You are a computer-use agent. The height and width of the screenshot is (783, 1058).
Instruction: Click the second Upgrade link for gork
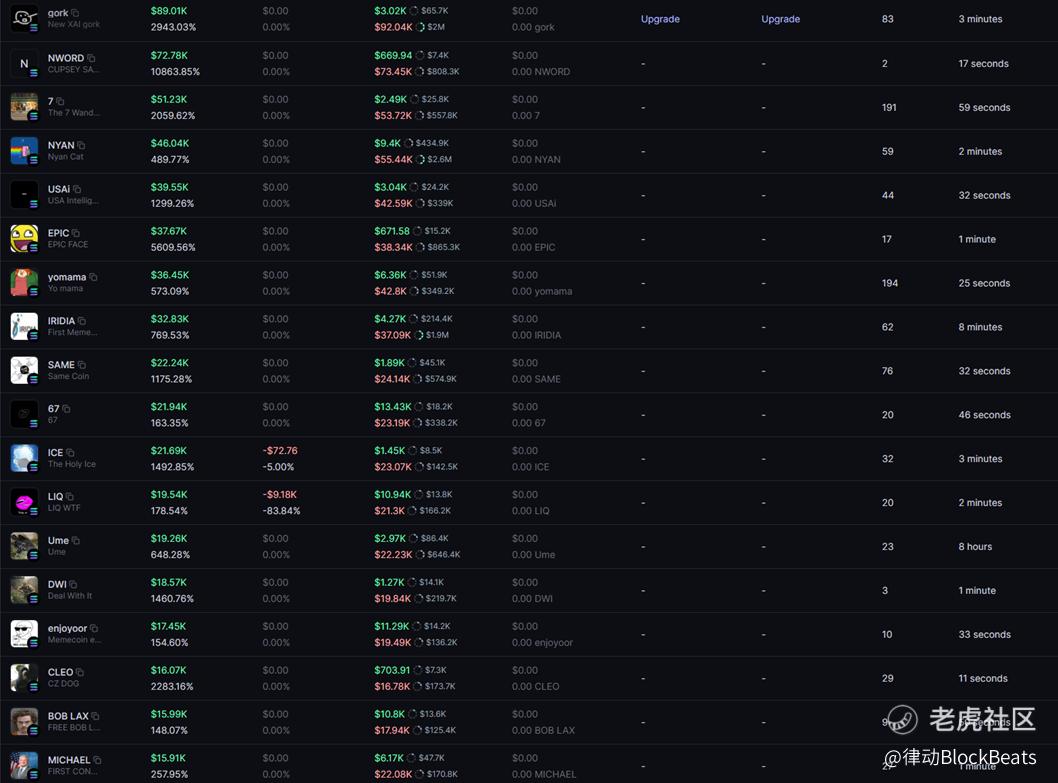780,19
